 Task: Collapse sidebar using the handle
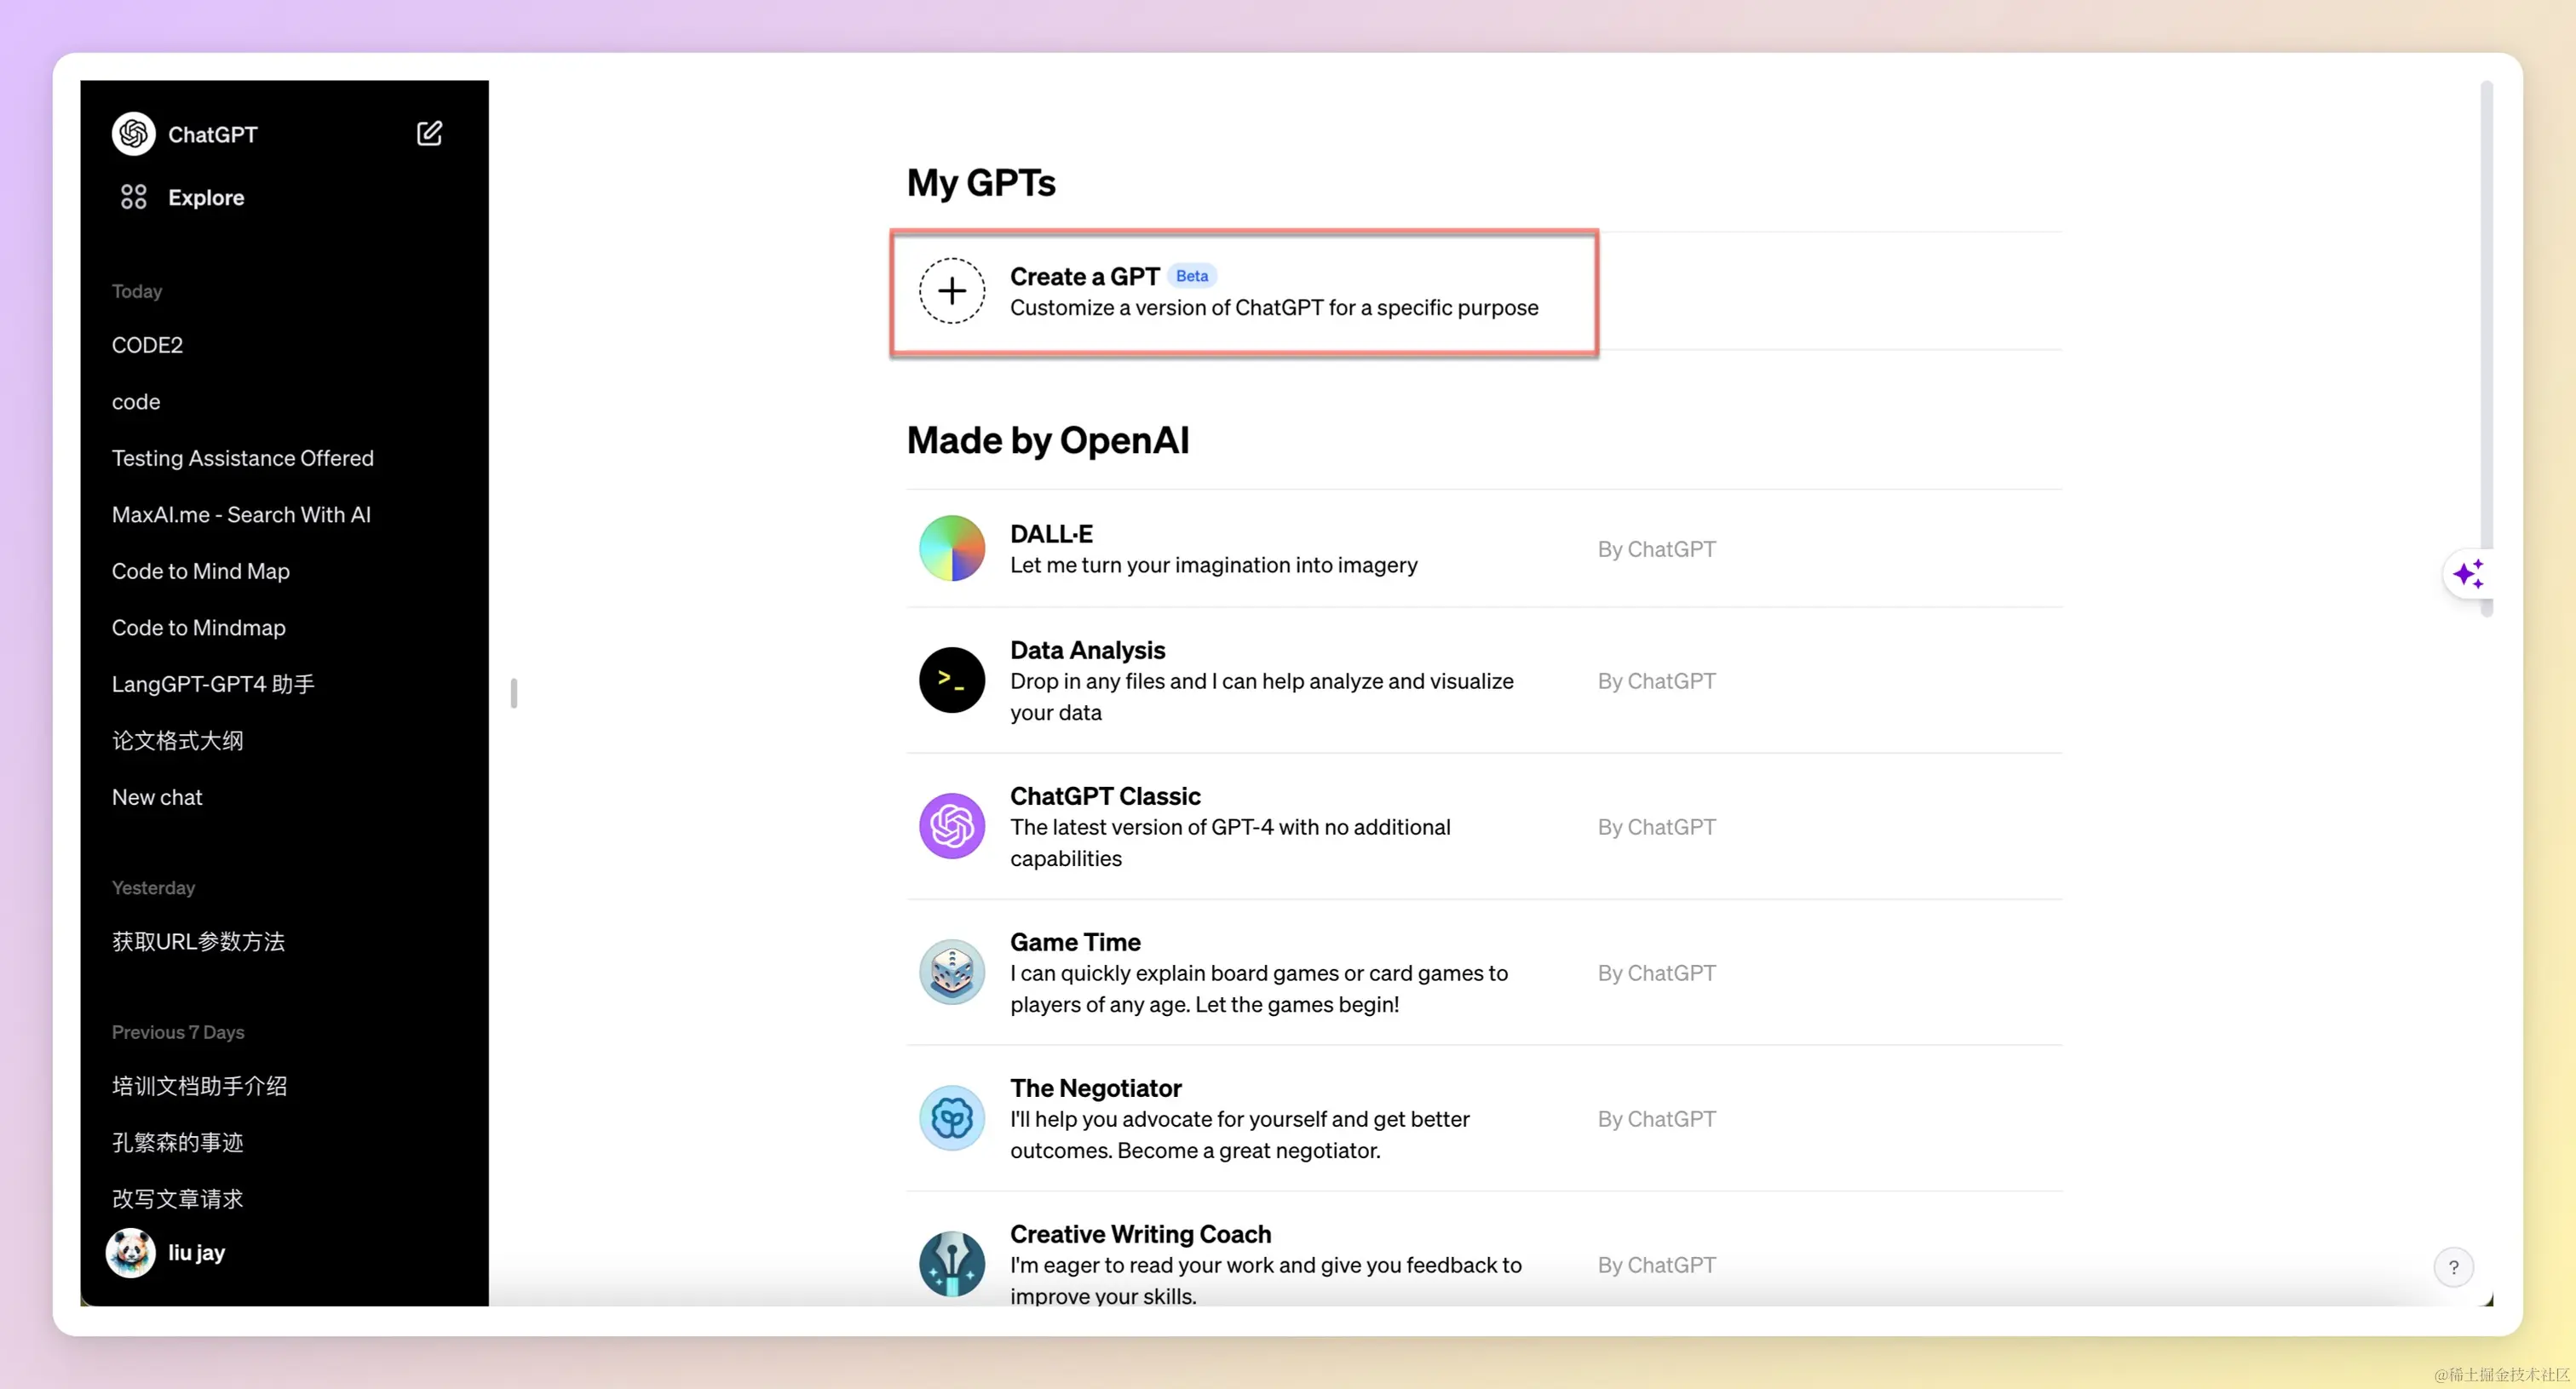pyautogui.click(x=514, y=693)
